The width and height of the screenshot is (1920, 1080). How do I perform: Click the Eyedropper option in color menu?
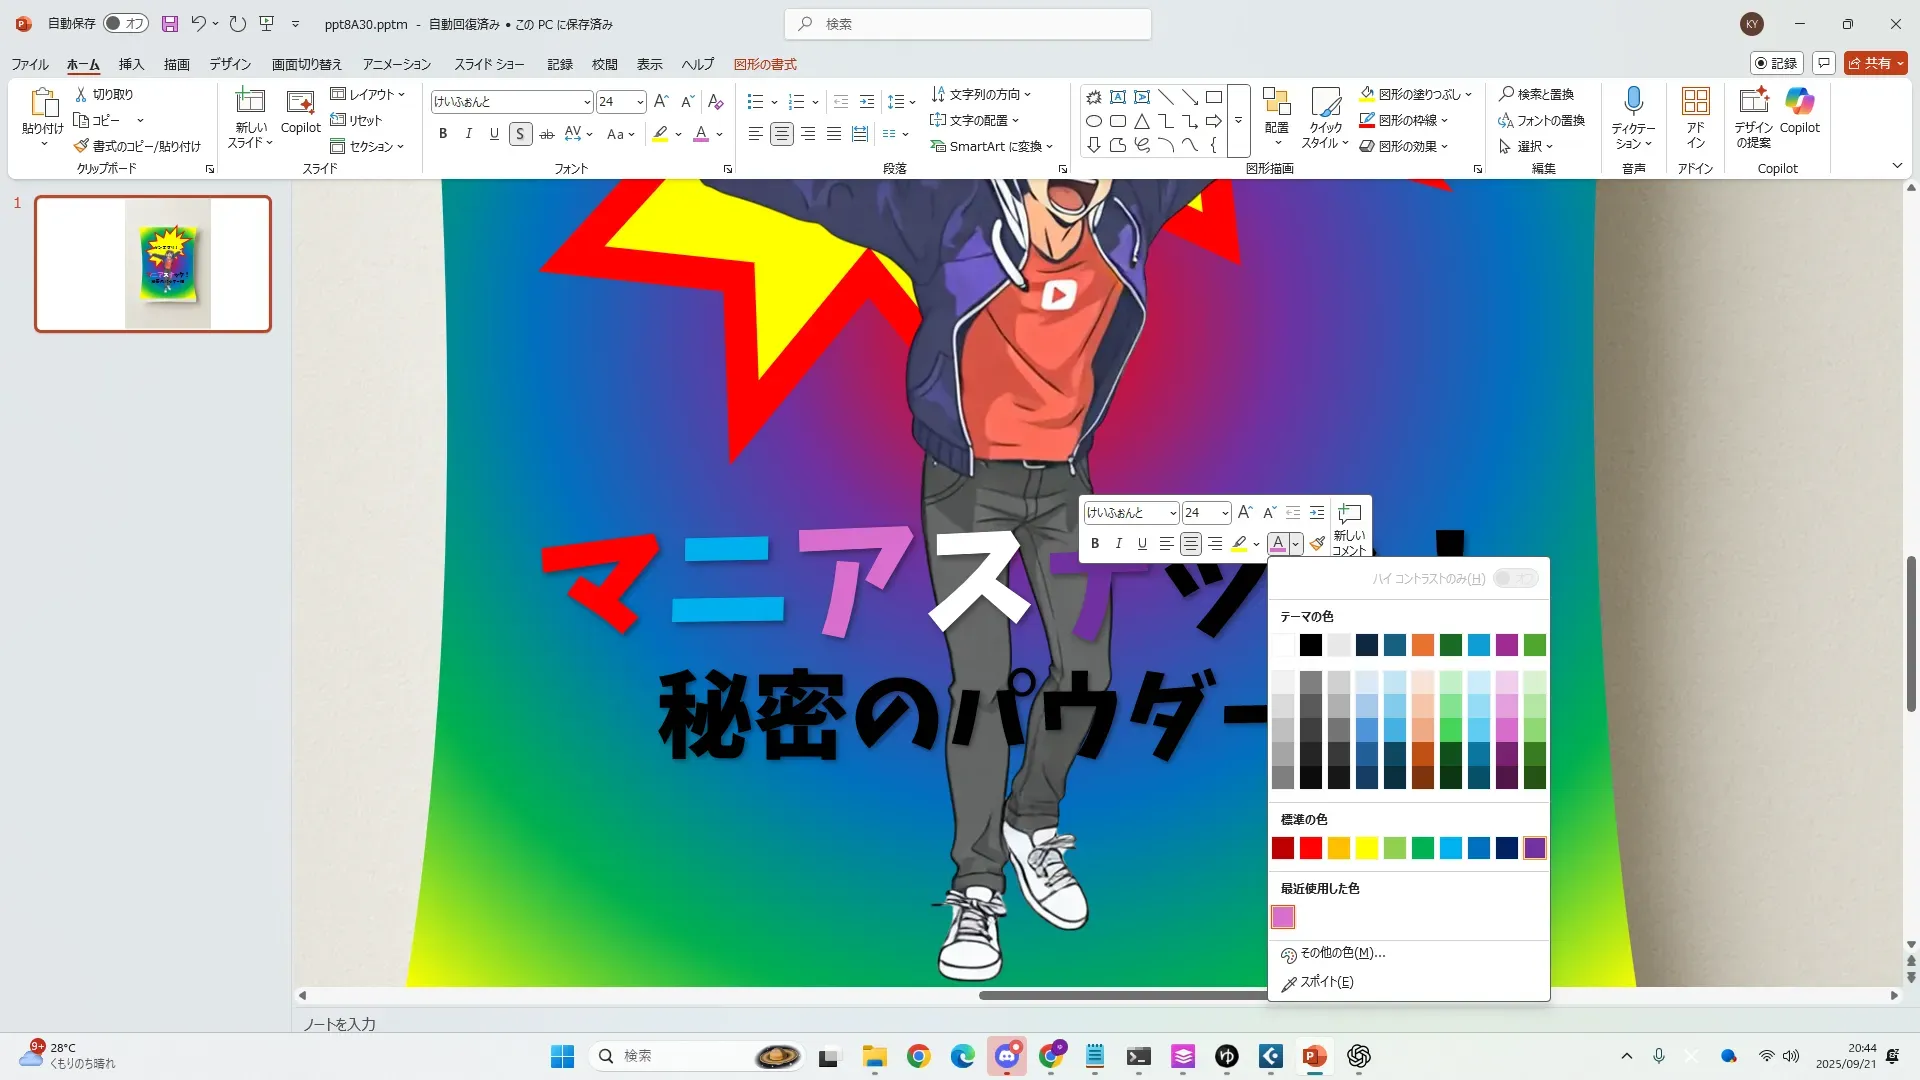1326,982
